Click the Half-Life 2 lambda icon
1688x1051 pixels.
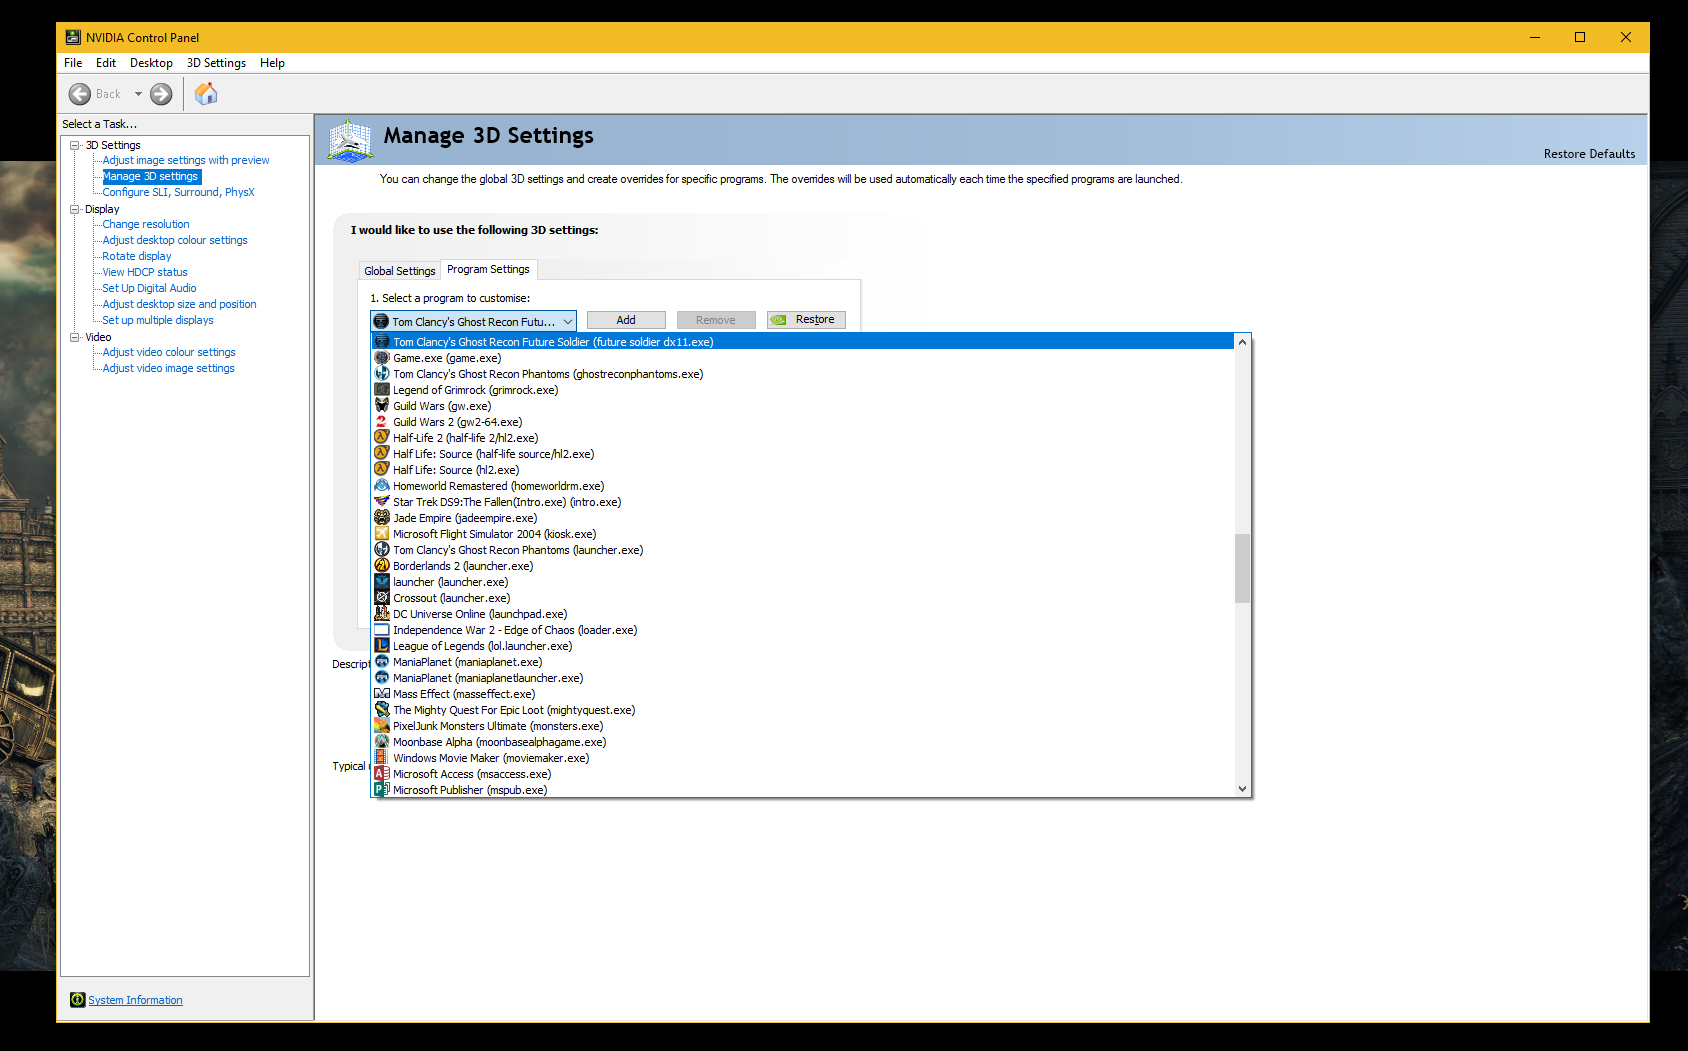click(381, 438)
